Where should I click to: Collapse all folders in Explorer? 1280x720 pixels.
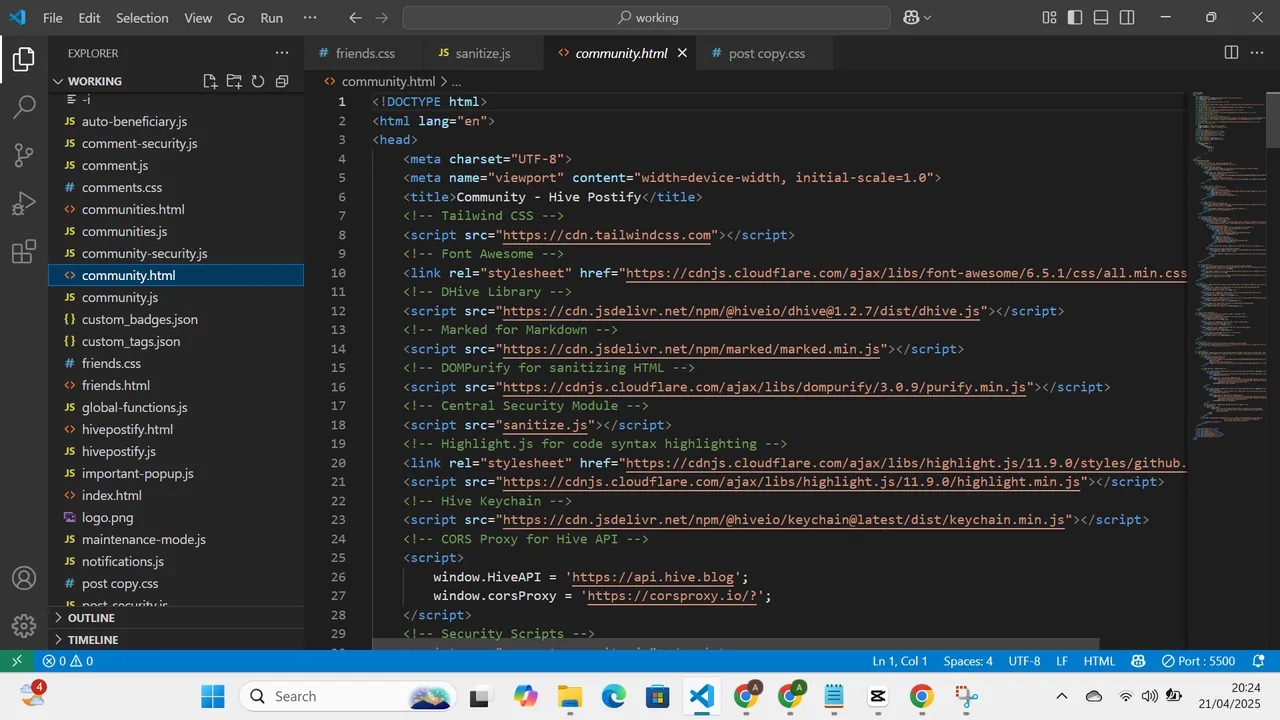282,81
